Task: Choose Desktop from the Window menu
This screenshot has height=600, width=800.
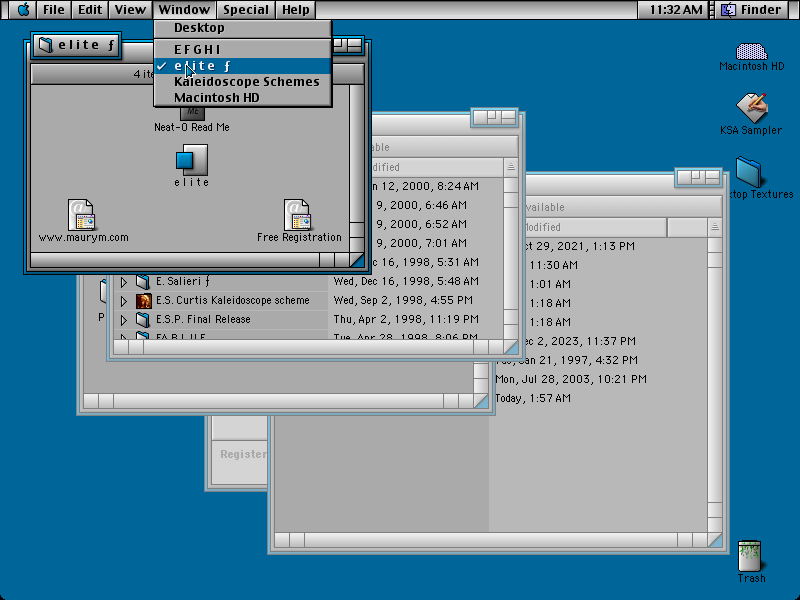Action: tap(243, 28)
